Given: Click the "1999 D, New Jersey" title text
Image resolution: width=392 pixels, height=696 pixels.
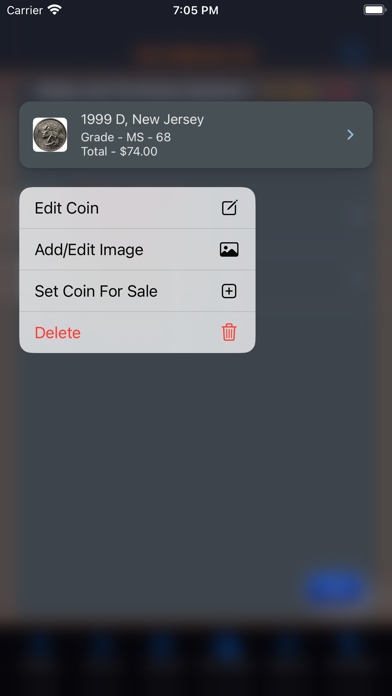Looking at the screenshot, I should point(142,119).
